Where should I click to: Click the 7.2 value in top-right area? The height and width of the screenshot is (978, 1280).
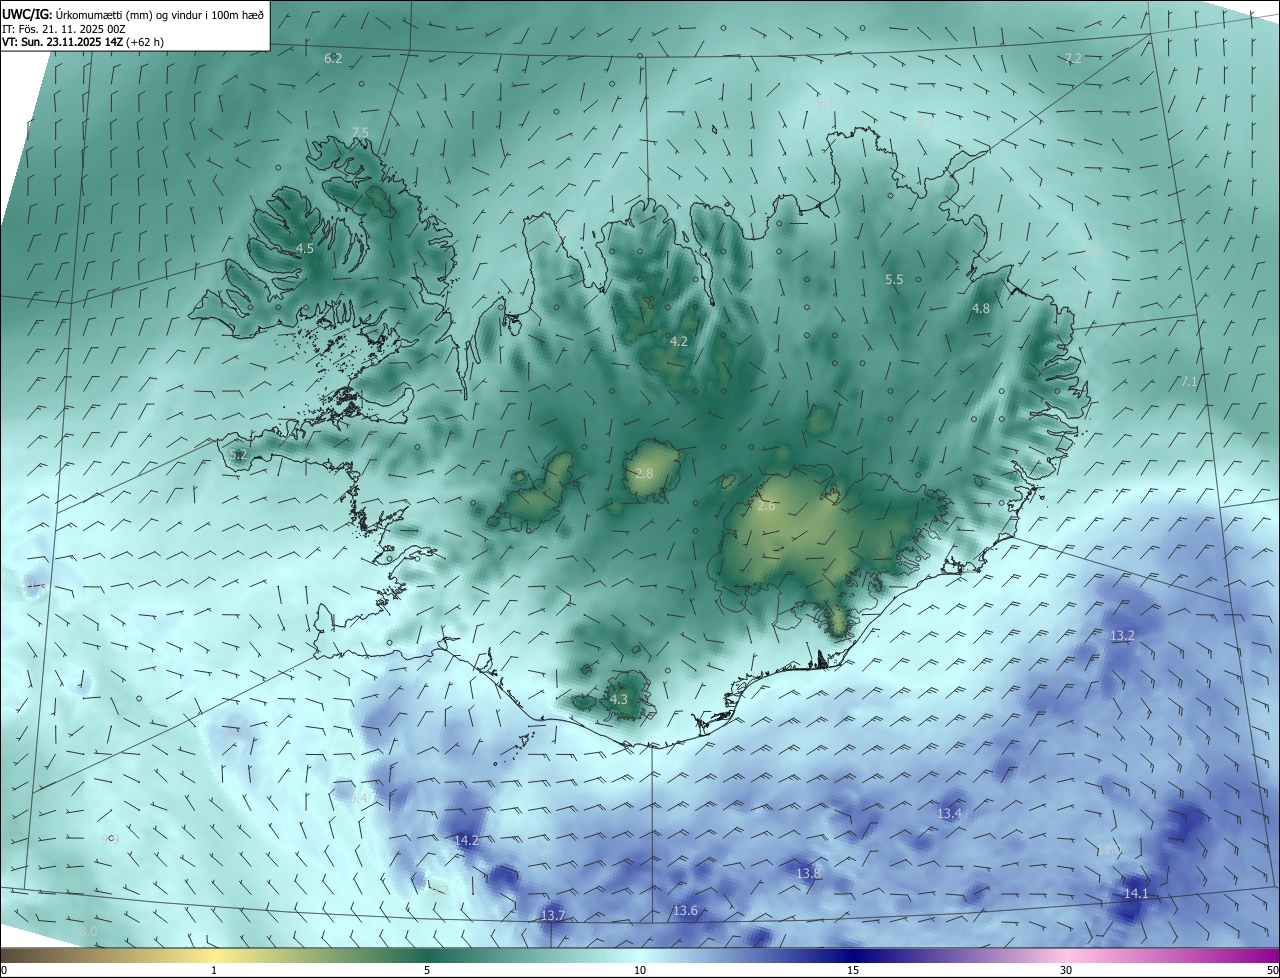click(x=1073, y=59)
